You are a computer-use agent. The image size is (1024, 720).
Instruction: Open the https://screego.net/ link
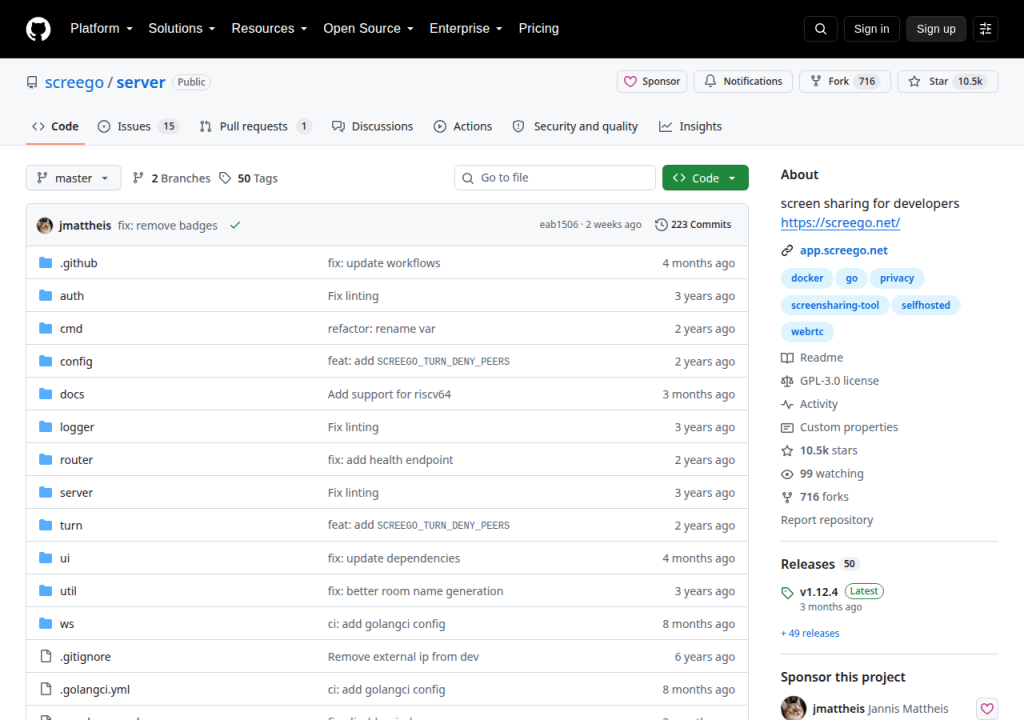click(840, 223)
